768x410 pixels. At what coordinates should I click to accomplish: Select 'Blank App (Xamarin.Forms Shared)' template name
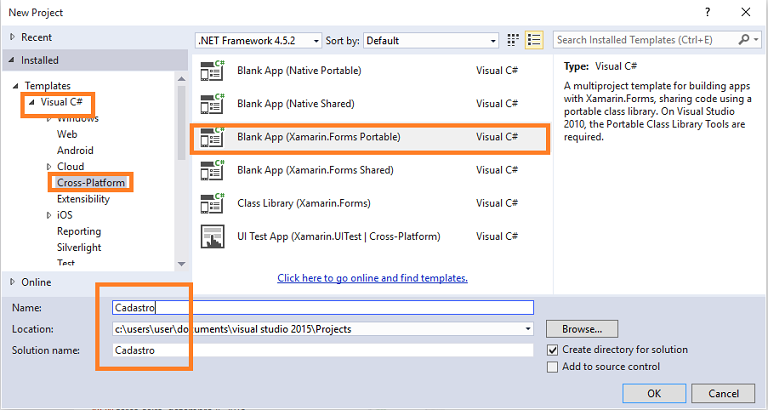pos(315,170)
